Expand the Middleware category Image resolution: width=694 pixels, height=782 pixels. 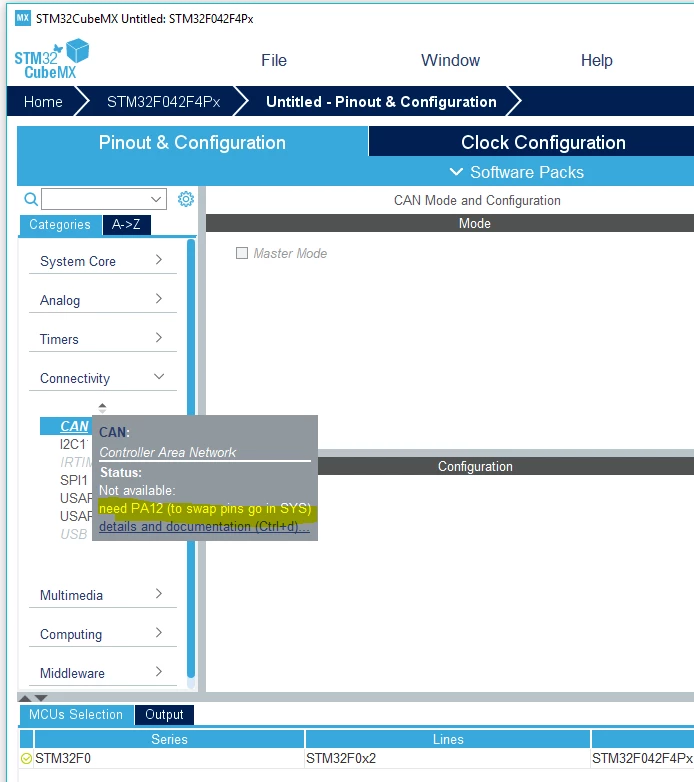pyautogui.click(x=103, y=672)
